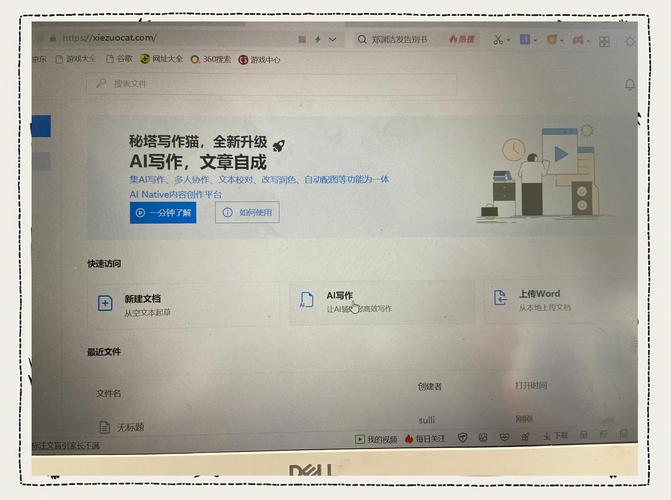Open the 谷歌 bookmark
671x500 pixels.
(x=119, y=59)
